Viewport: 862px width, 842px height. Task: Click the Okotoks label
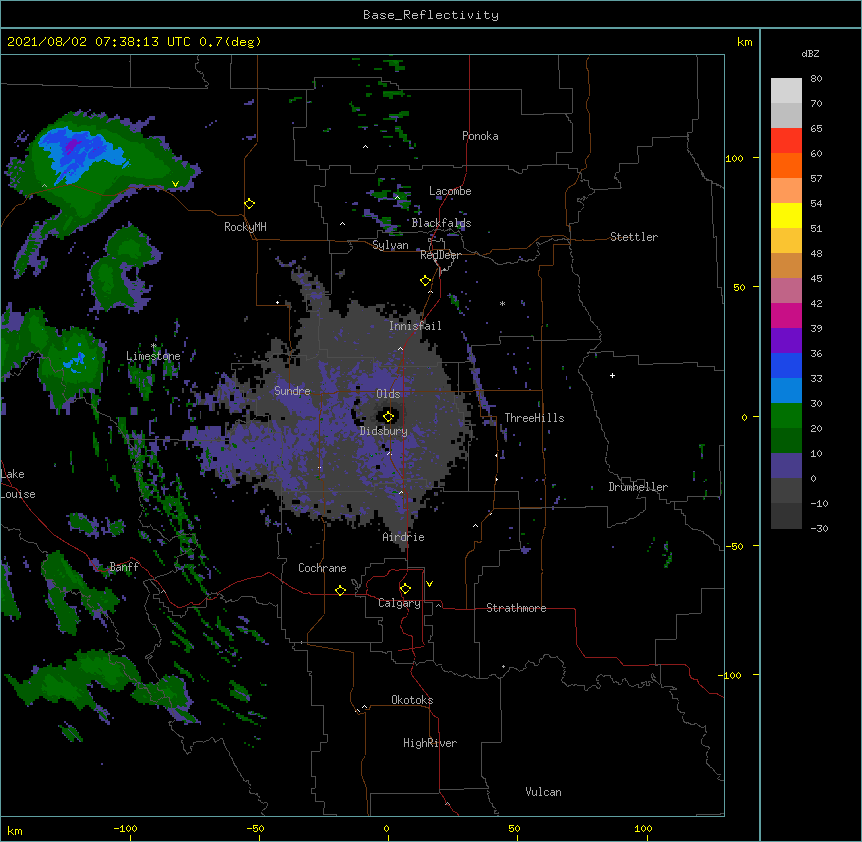(412, 700)
